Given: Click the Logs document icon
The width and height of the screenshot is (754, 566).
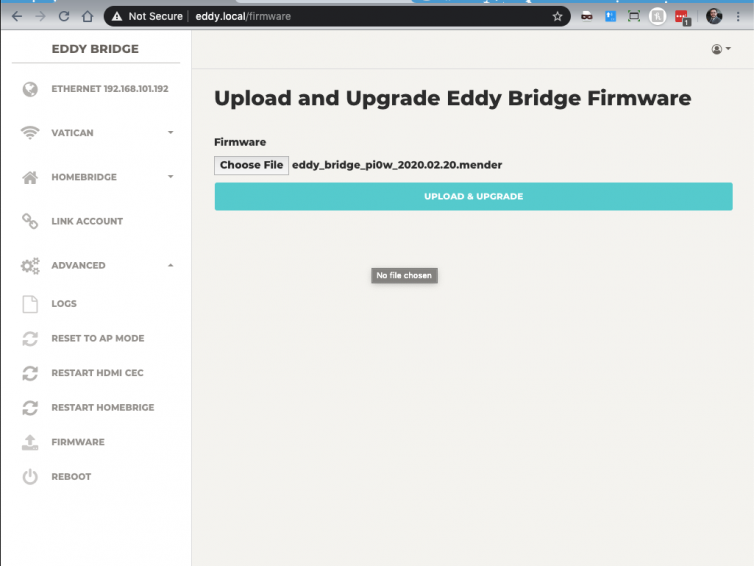Looking at the screenshot, I should (30, 304).
